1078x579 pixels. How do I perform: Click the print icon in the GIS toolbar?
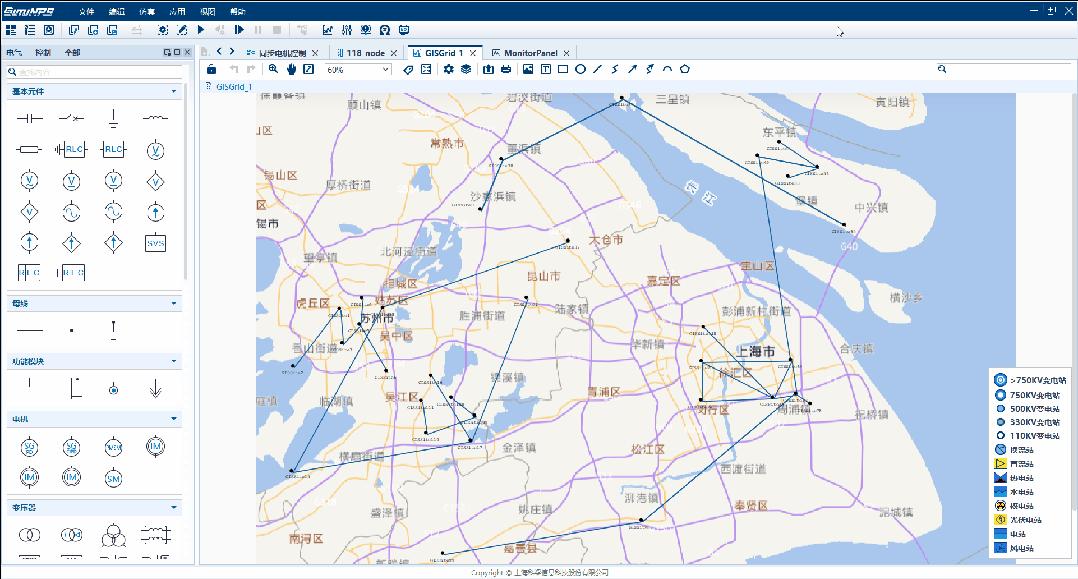point(506,69)
